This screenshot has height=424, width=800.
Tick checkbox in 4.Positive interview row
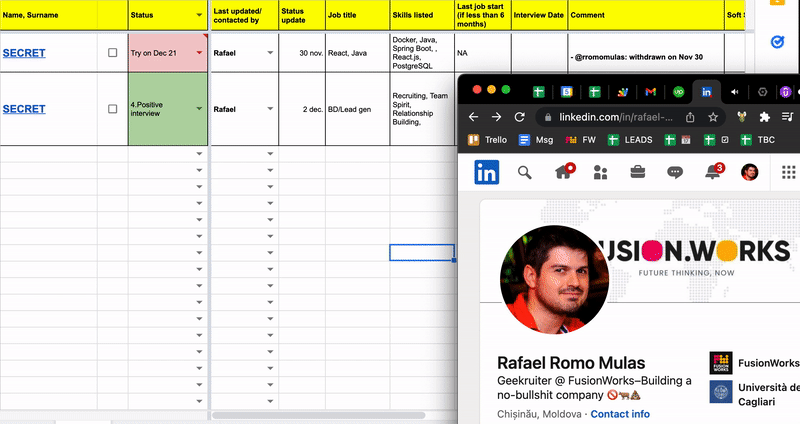coord(113,109)
